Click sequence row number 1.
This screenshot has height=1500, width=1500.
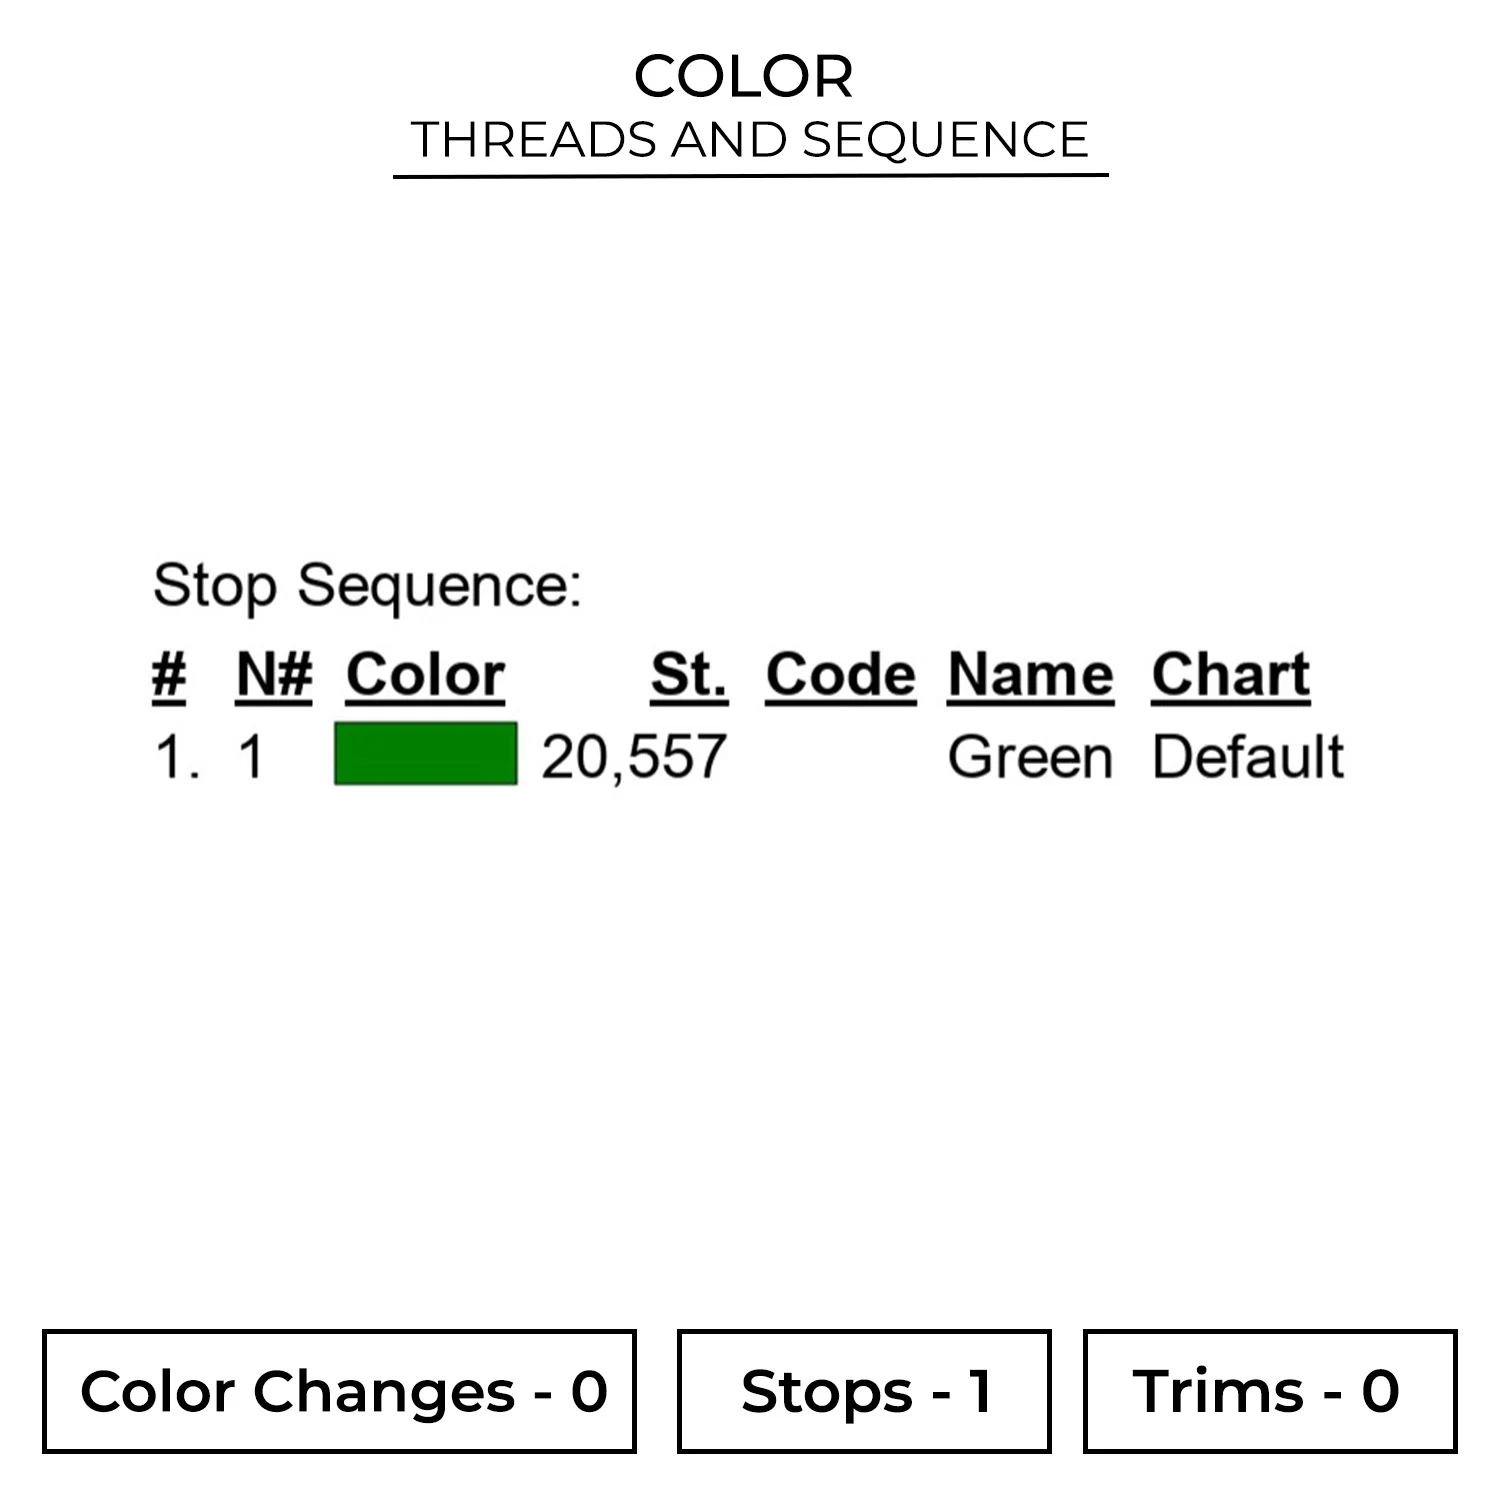pos(177,757)
